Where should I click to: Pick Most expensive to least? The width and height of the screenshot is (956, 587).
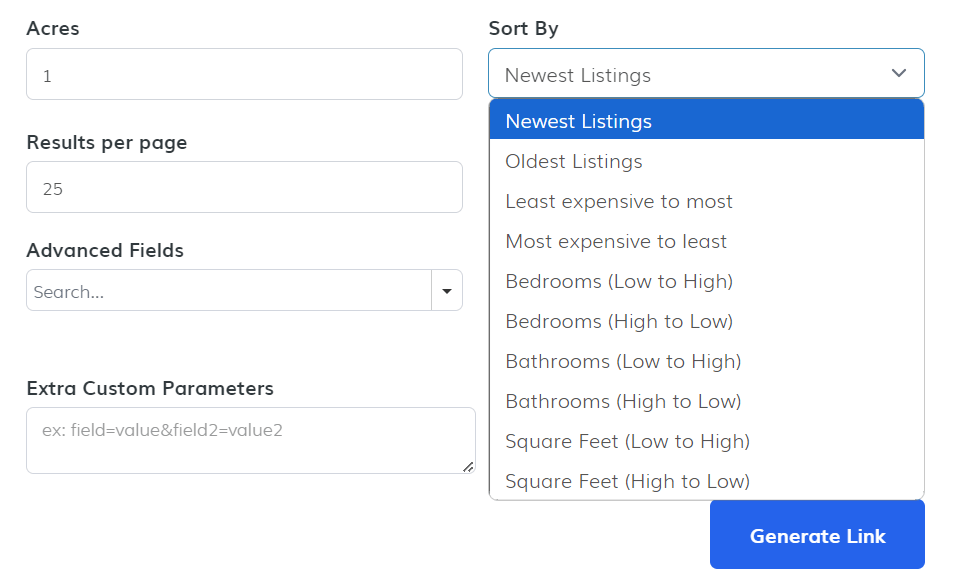(x=705, y=241)
